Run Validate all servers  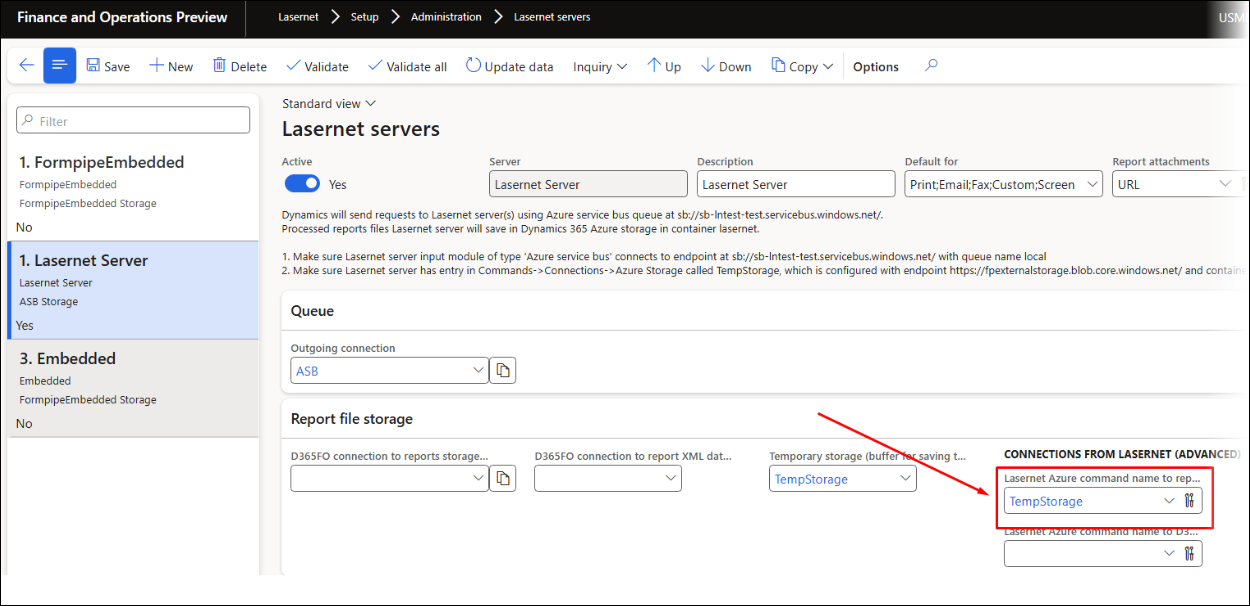(x=407, y=66)
